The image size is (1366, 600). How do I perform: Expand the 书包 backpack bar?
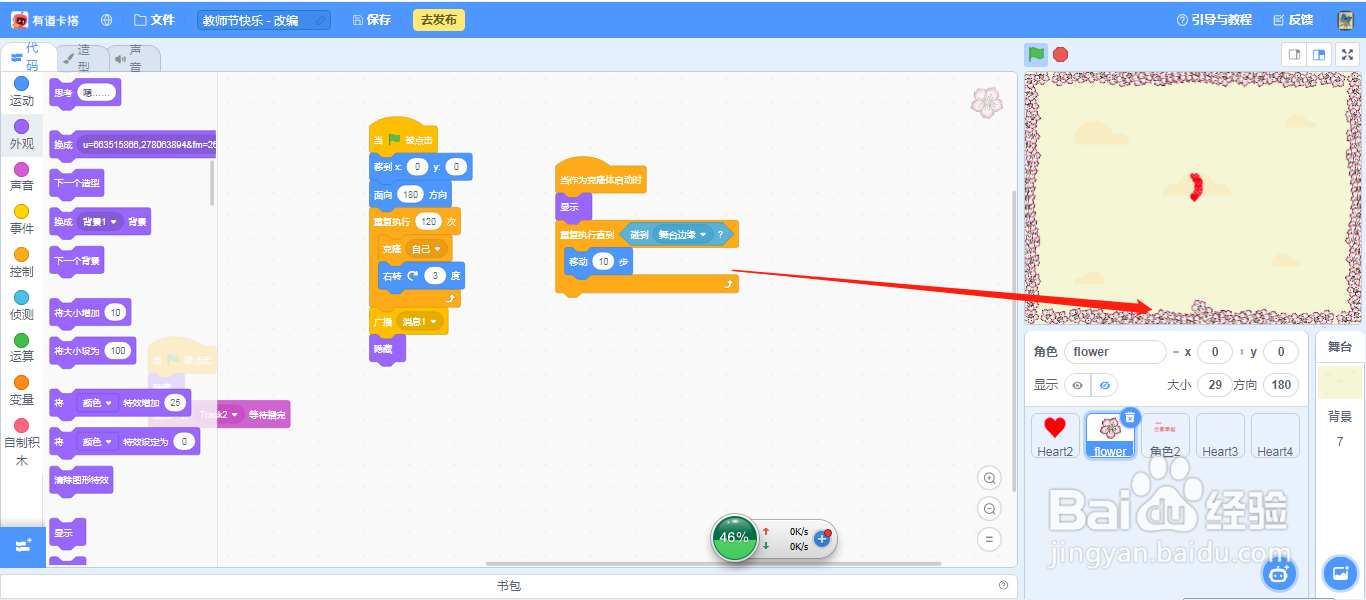click(508, 586)
